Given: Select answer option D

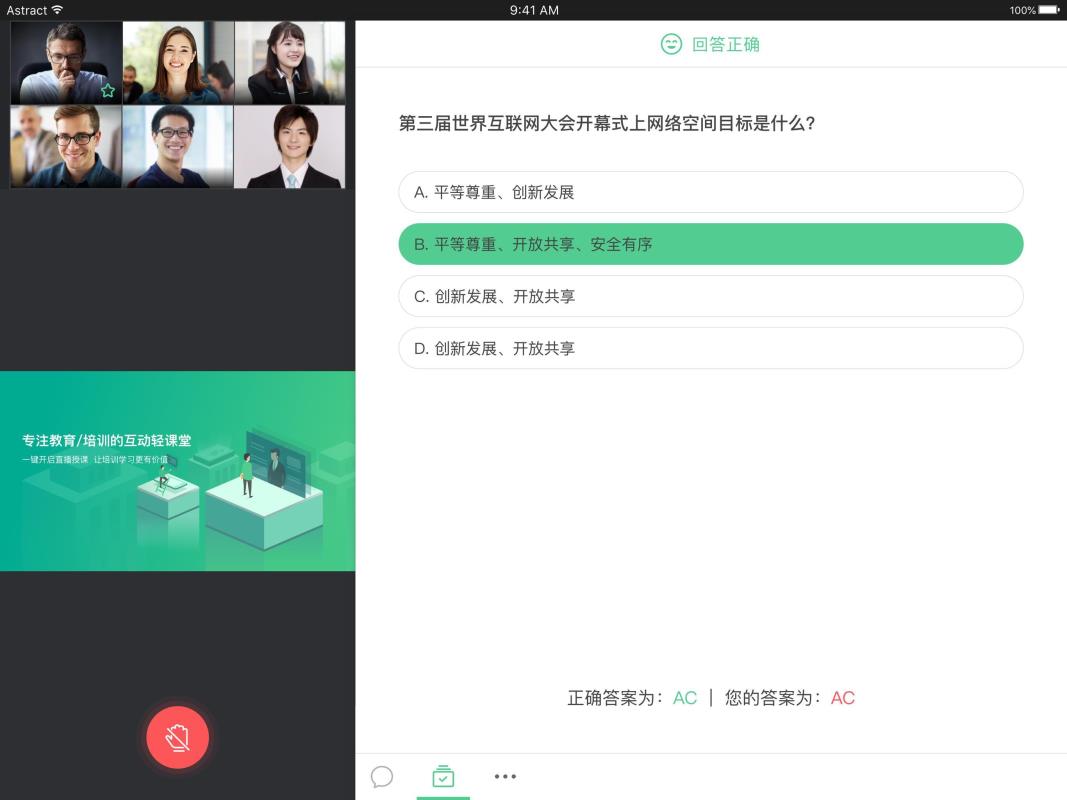Looking at the screenshot, I should click(x=710, y=348).
